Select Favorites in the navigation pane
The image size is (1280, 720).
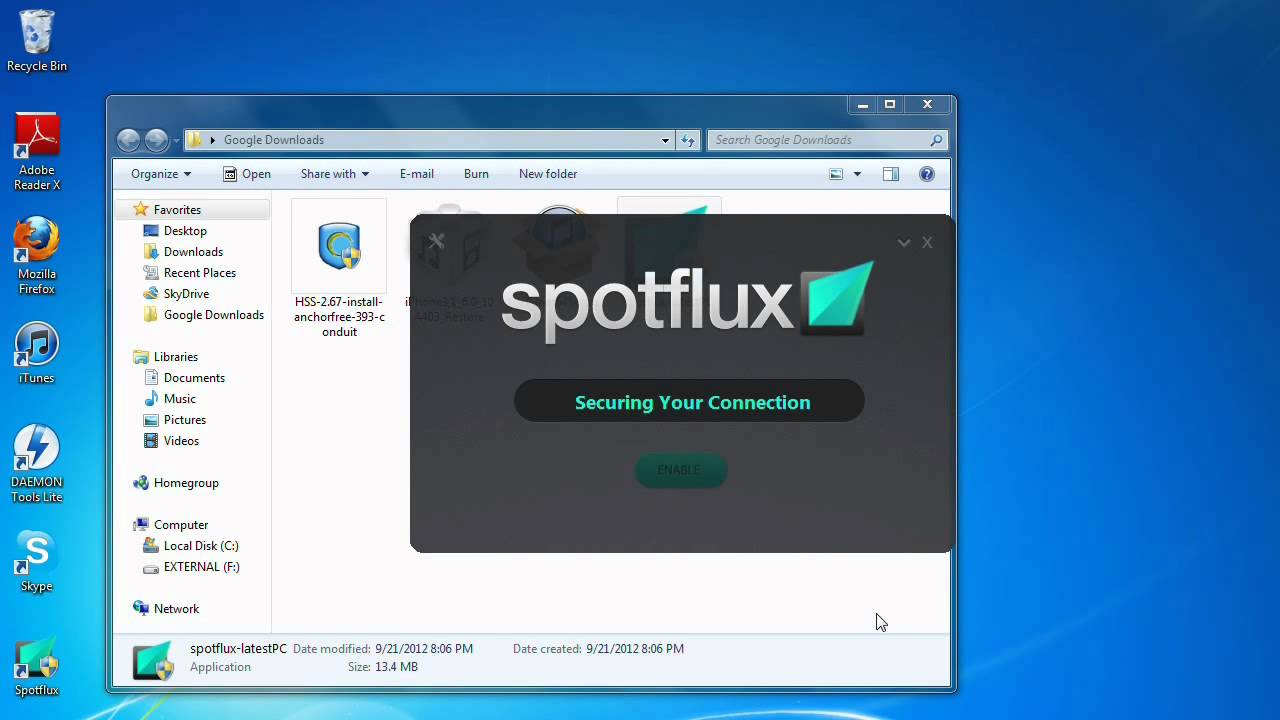pos(177,210)
